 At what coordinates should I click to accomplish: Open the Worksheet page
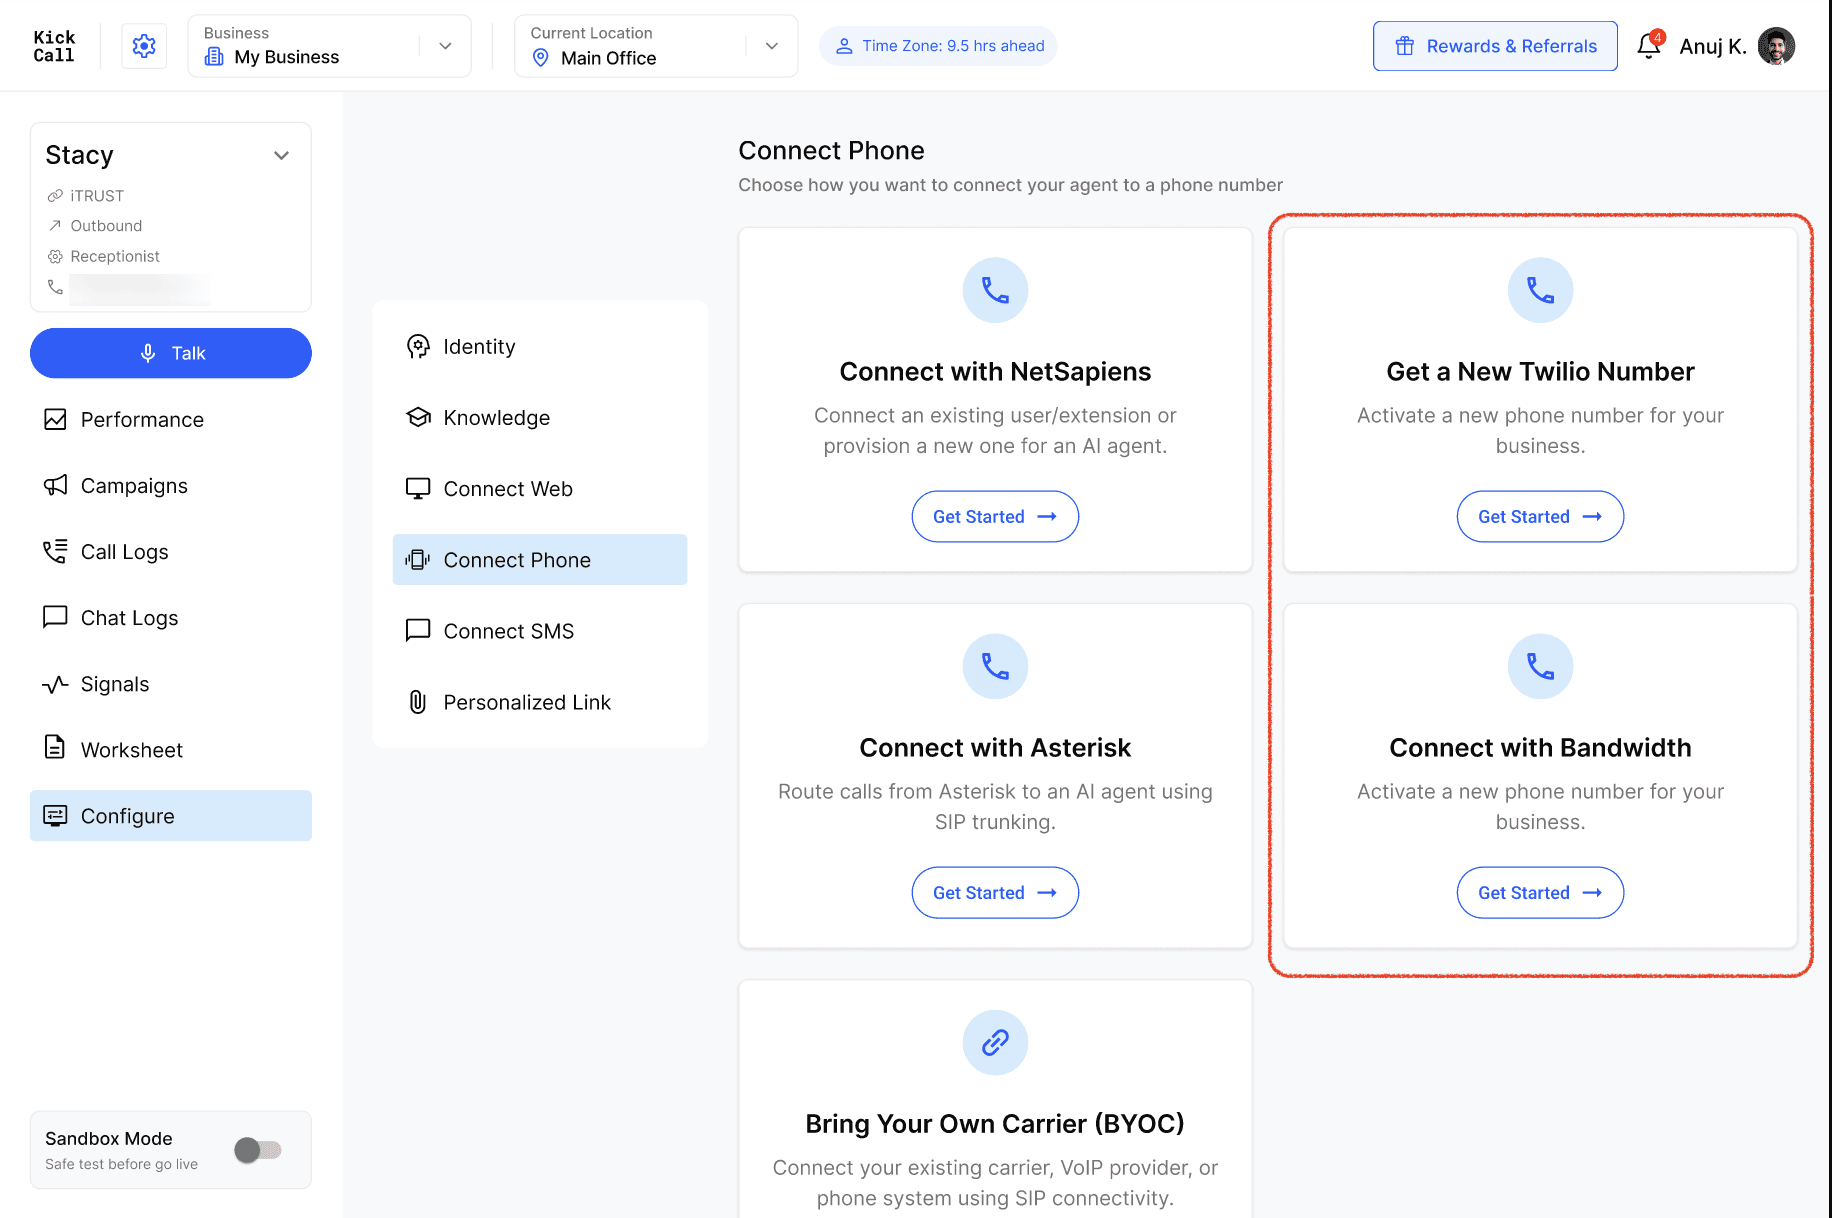click(171, 750)
